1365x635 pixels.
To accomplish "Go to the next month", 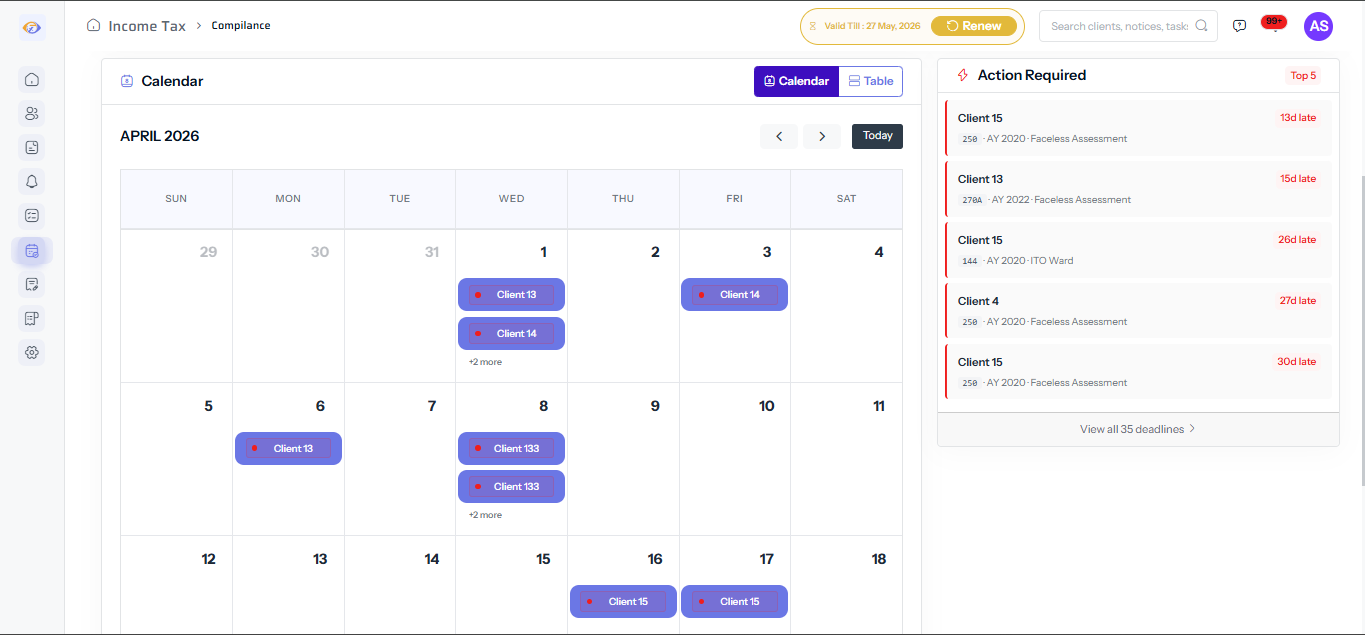I will (x=822, y=136).
